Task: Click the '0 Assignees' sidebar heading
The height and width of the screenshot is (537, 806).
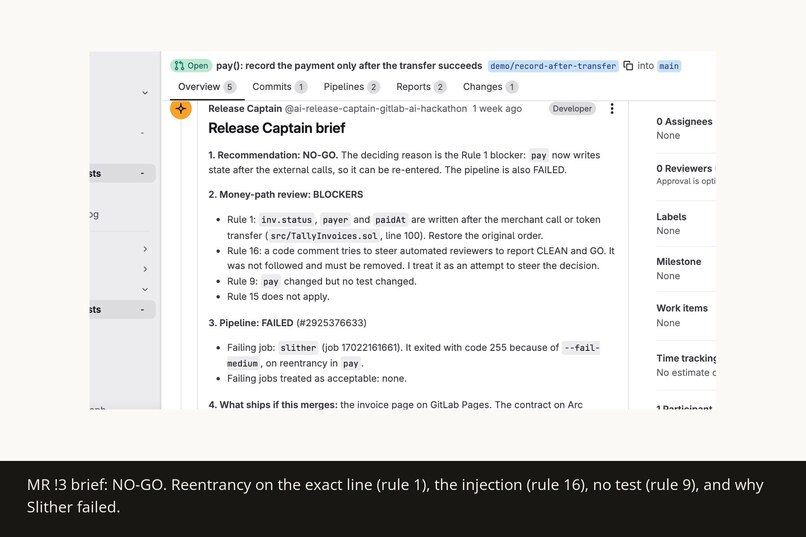Action: 684,122
